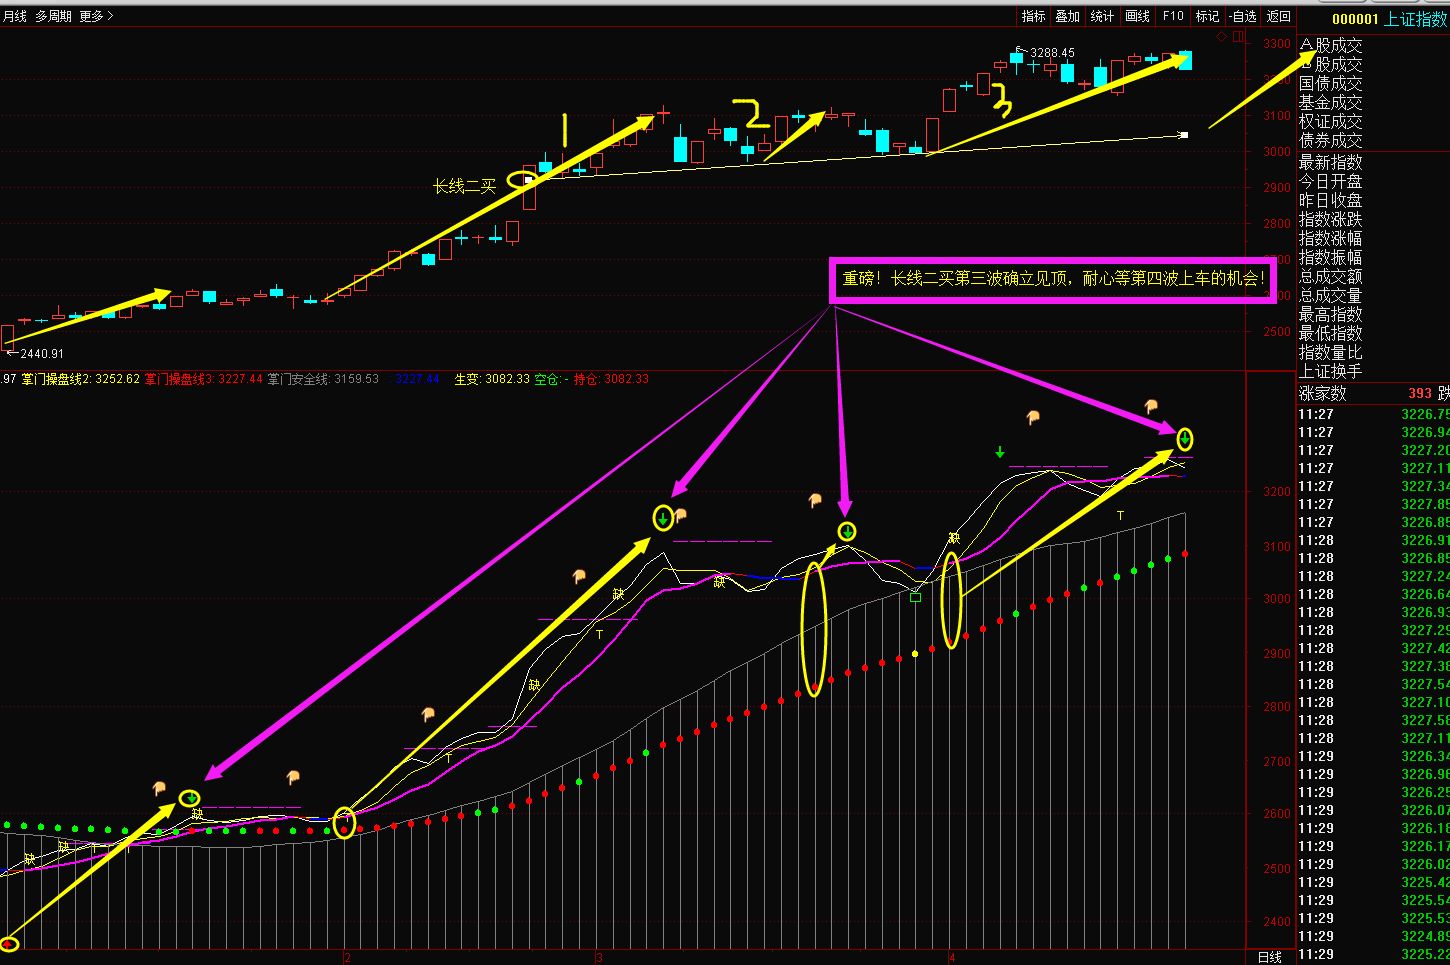Click the uncircled green down-arrow signal marker
The image size is (1450, 965).
[x=999, y=453]
